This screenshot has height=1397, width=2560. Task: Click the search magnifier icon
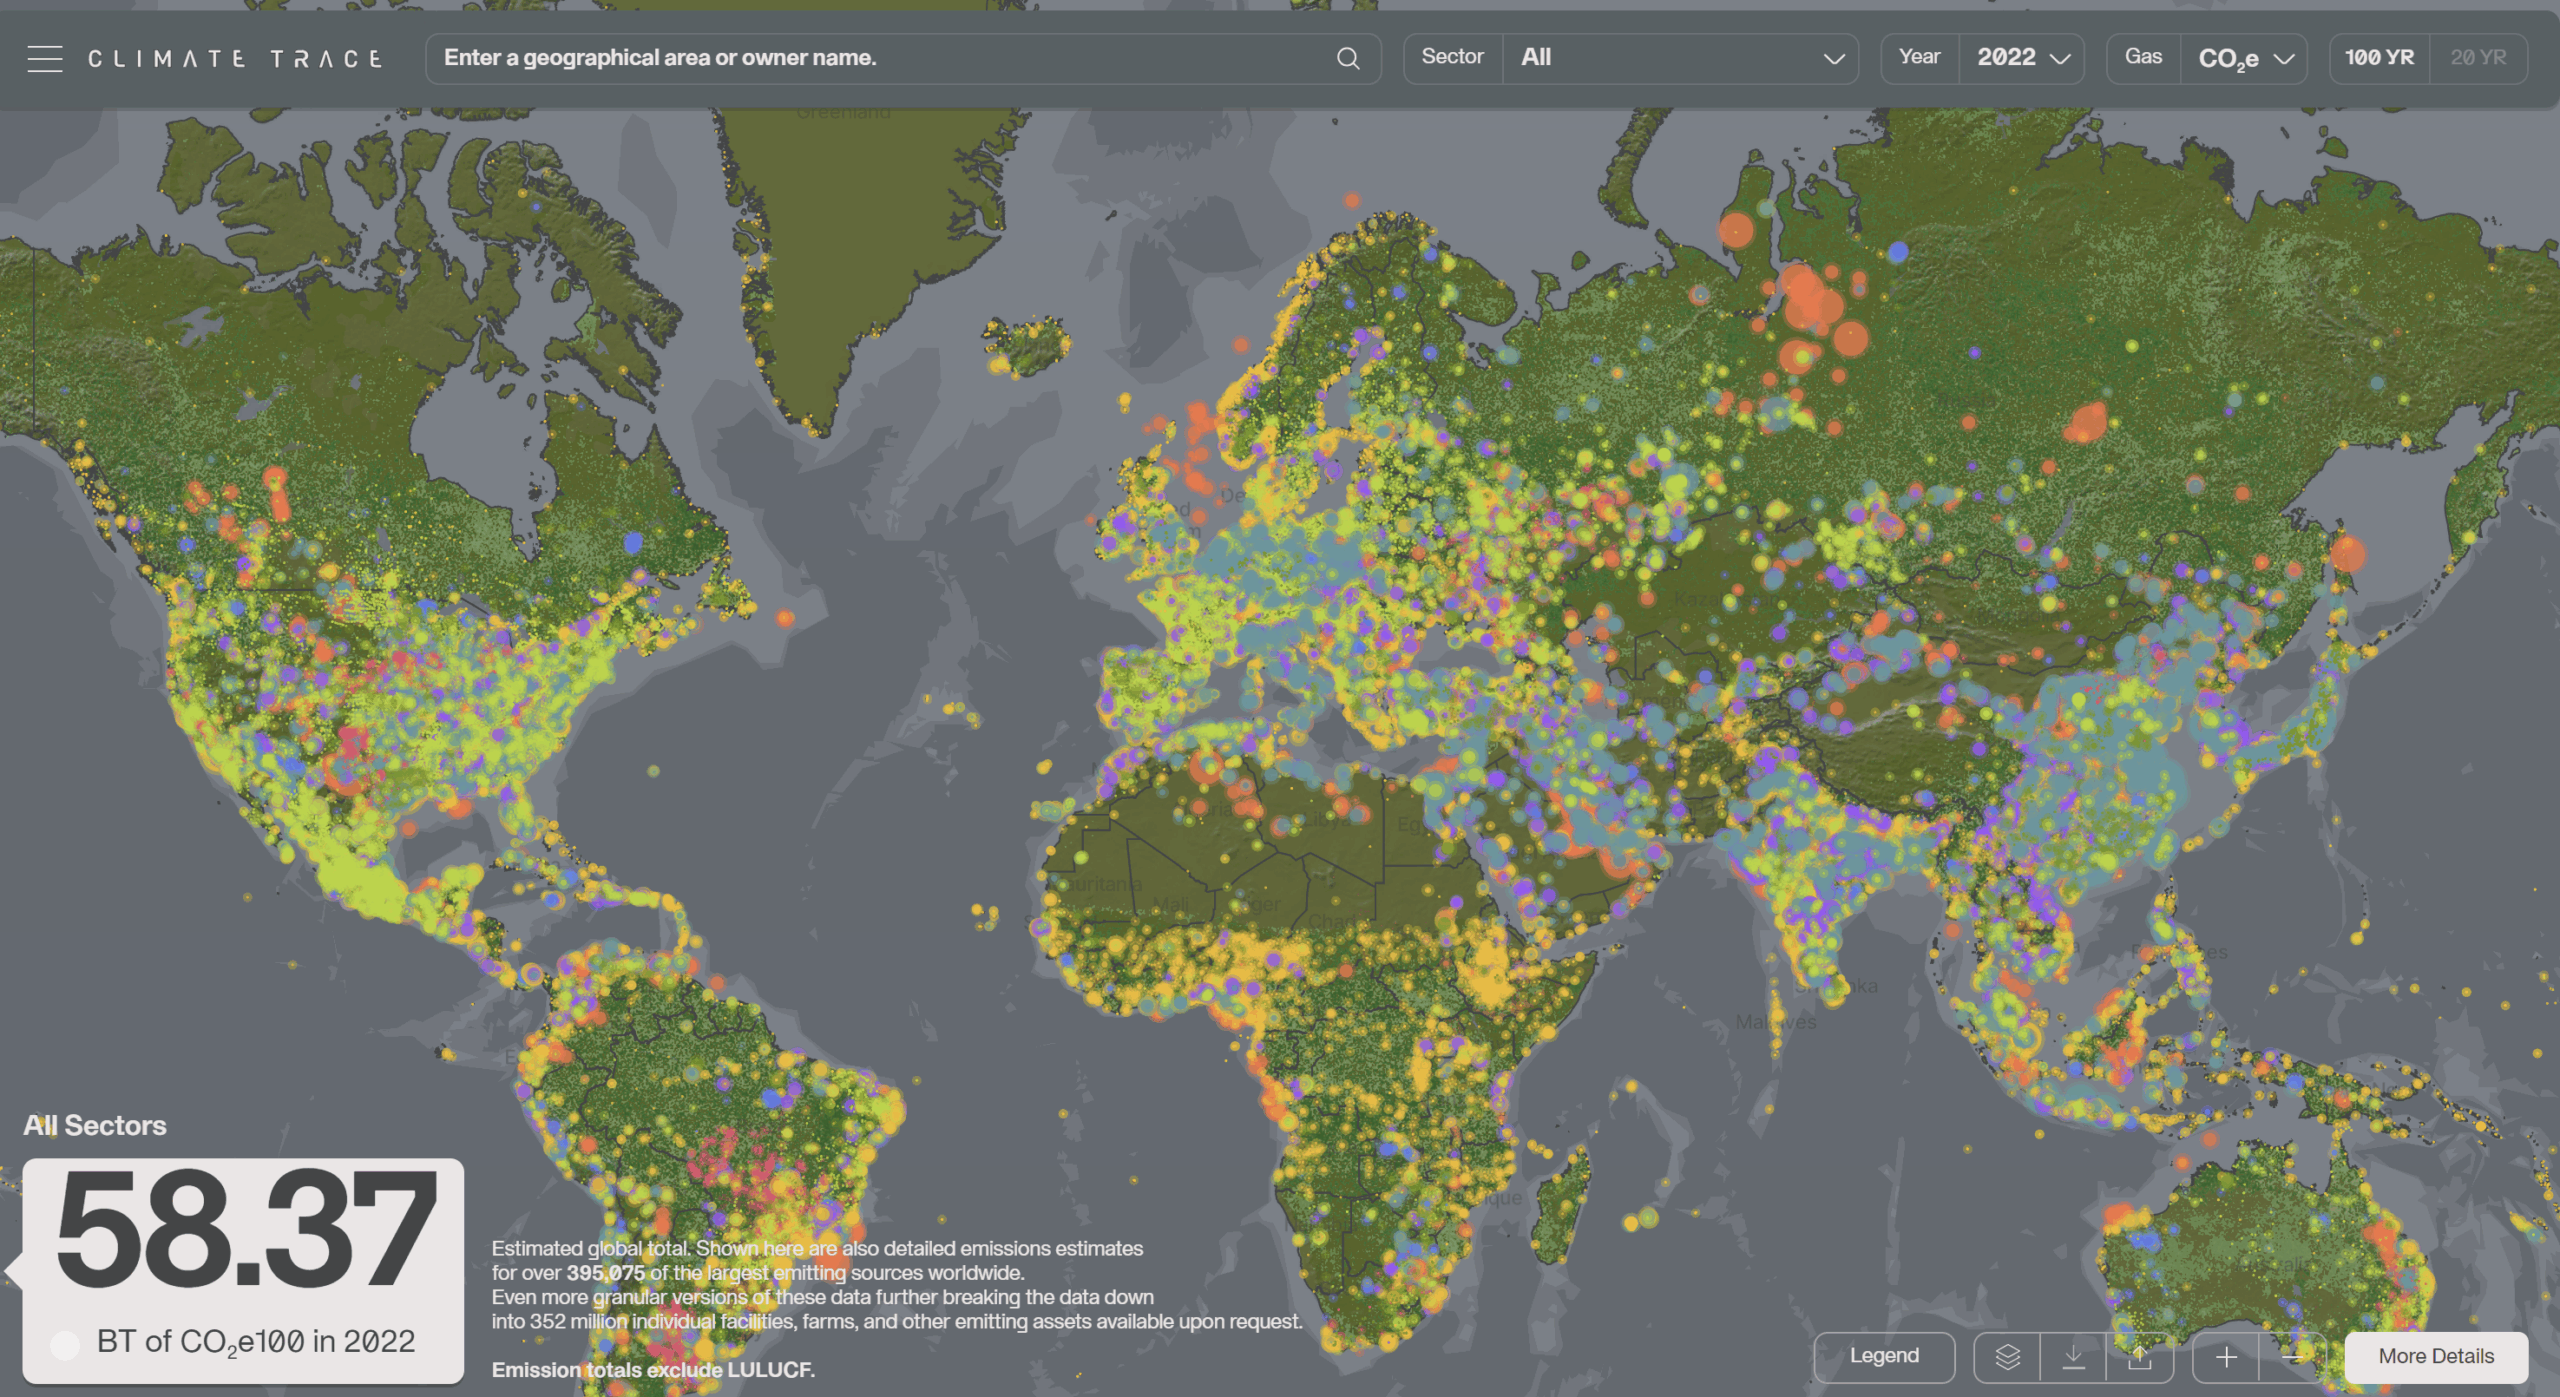[x=1347, y=59]
